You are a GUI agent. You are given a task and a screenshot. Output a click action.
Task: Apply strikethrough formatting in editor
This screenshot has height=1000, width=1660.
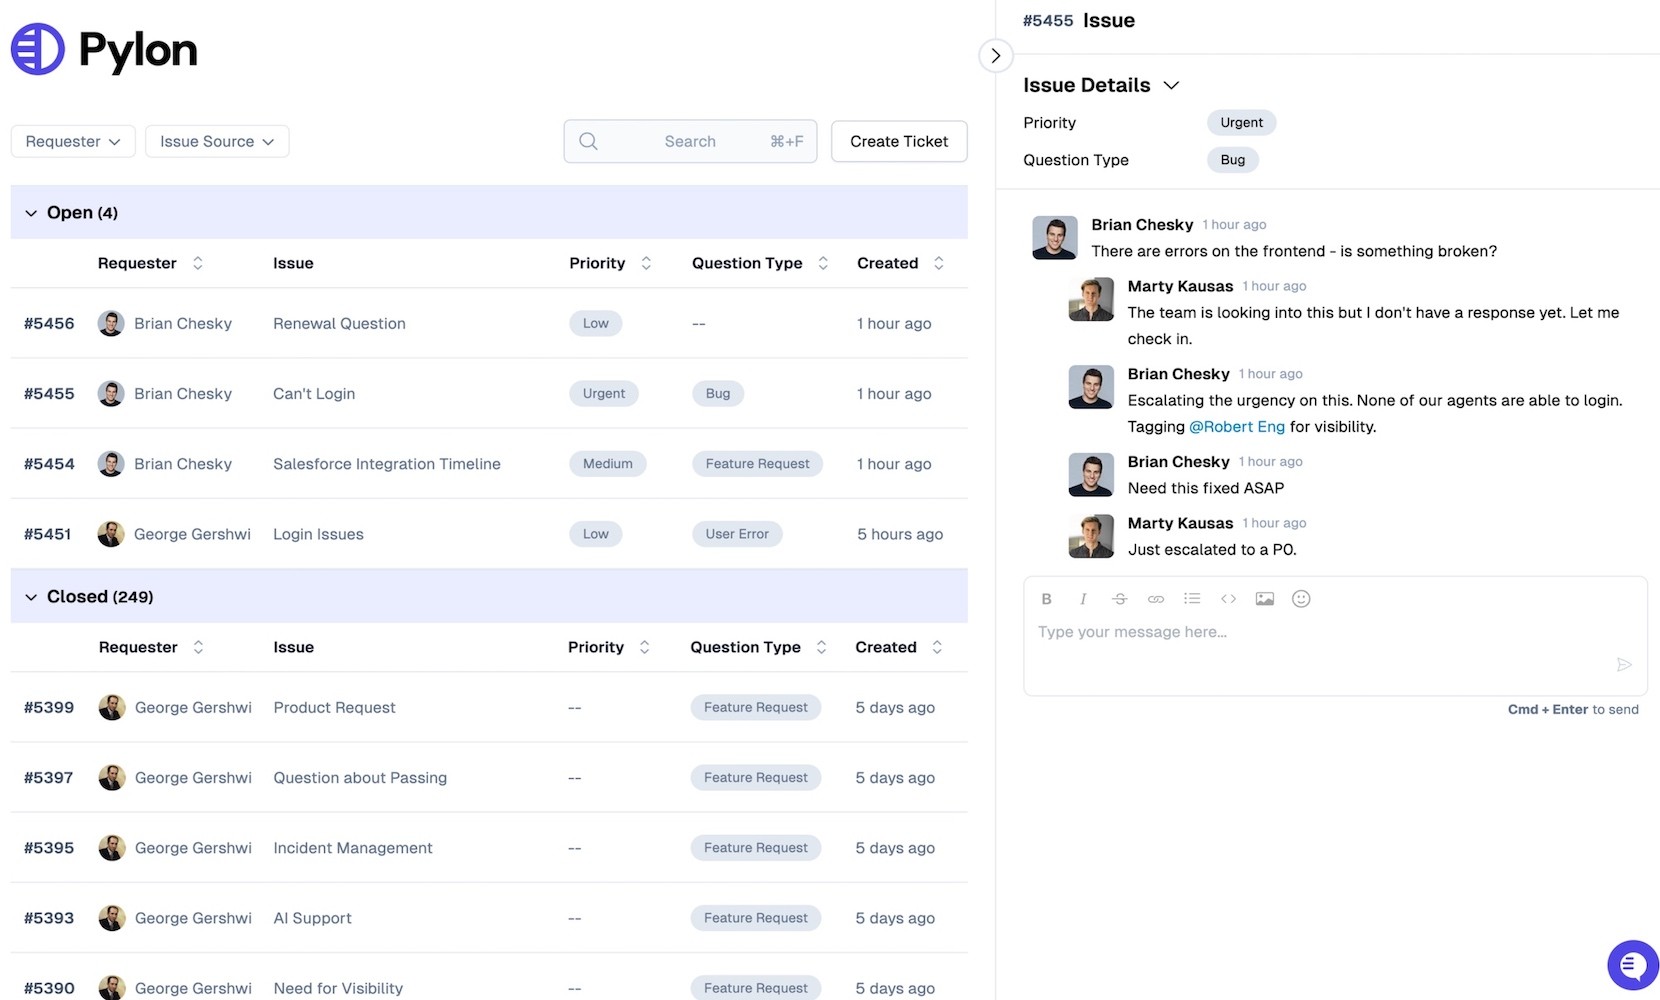[1119, 599]
